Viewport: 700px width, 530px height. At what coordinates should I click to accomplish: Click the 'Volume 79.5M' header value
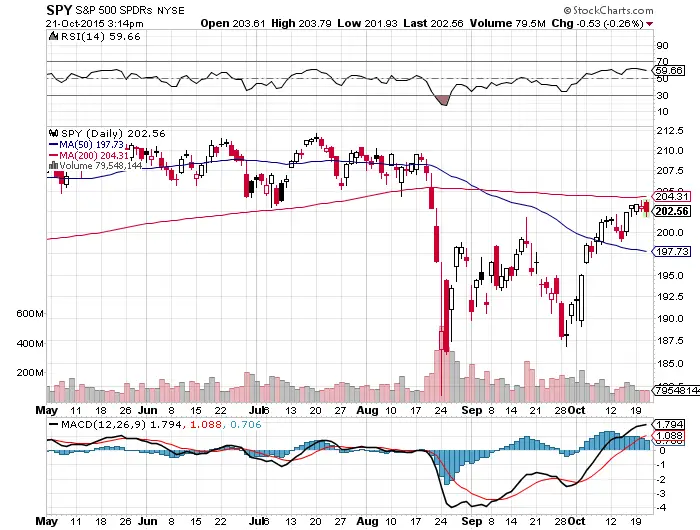click(508, 23)
